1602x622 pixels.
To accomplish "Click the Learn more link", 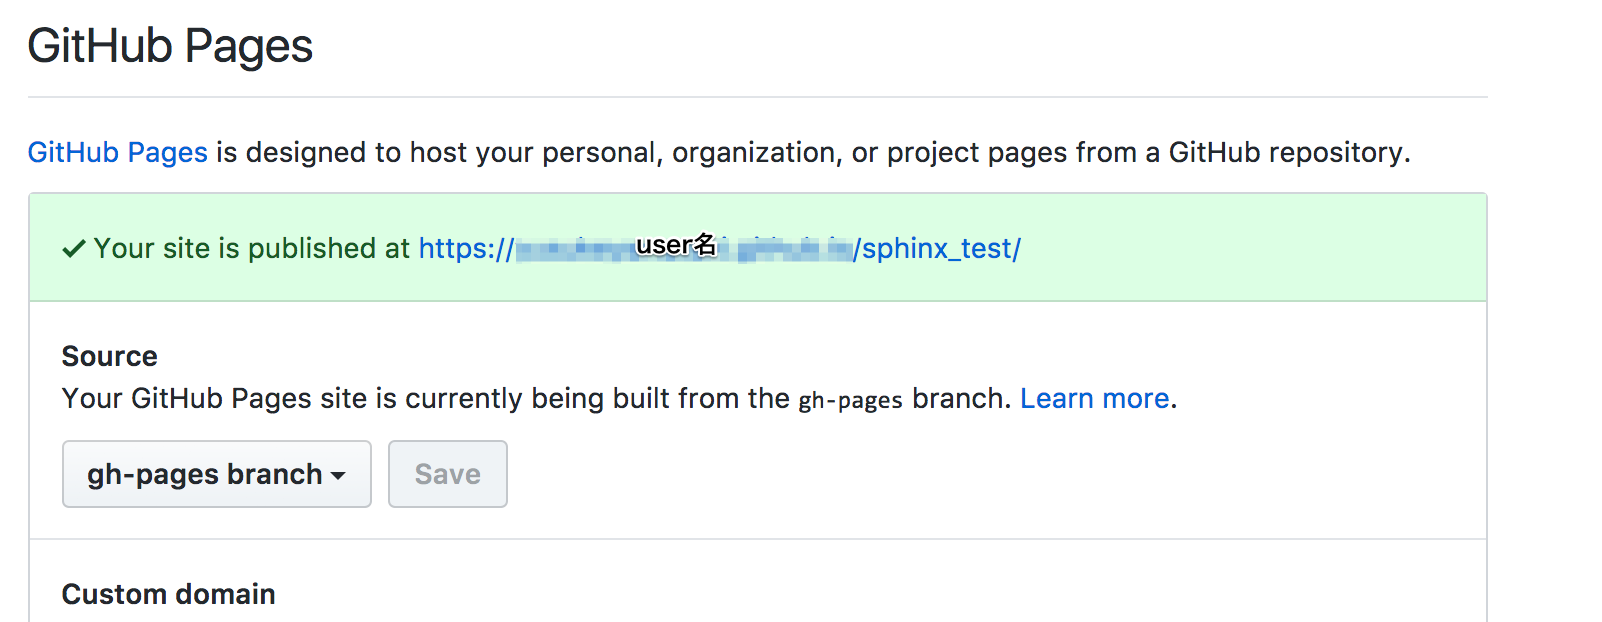I will coord(1094,398).
